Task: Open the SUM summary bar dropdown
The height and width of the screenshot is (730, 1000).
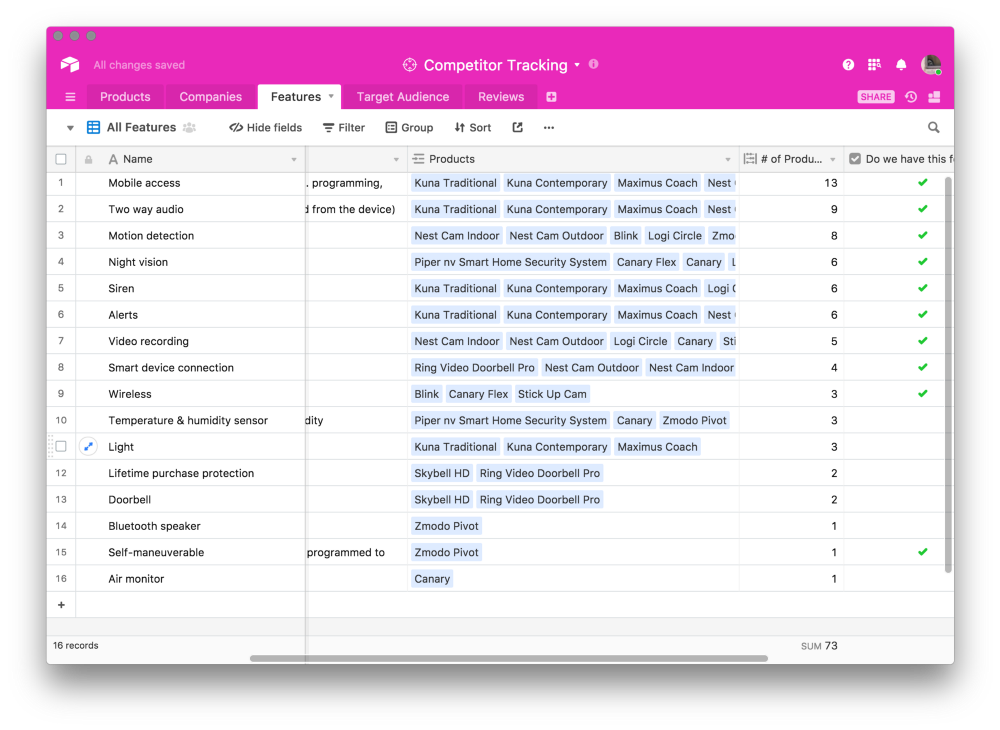Action: (819, 646)
